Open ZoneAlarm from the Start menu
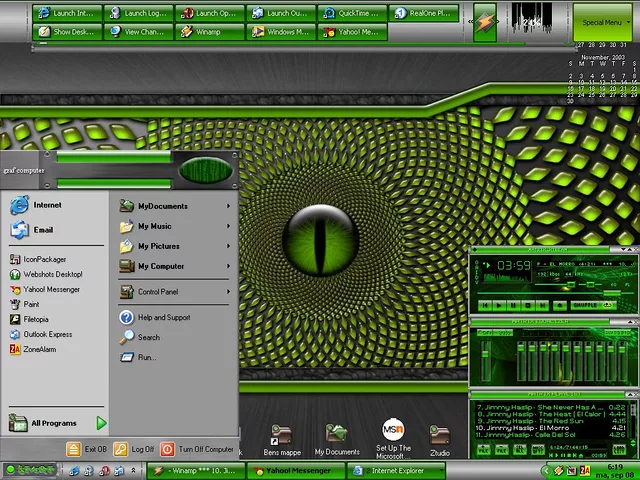Image resolution: width=640 pixels, height=480 pixels. click(x=40, y=349)
